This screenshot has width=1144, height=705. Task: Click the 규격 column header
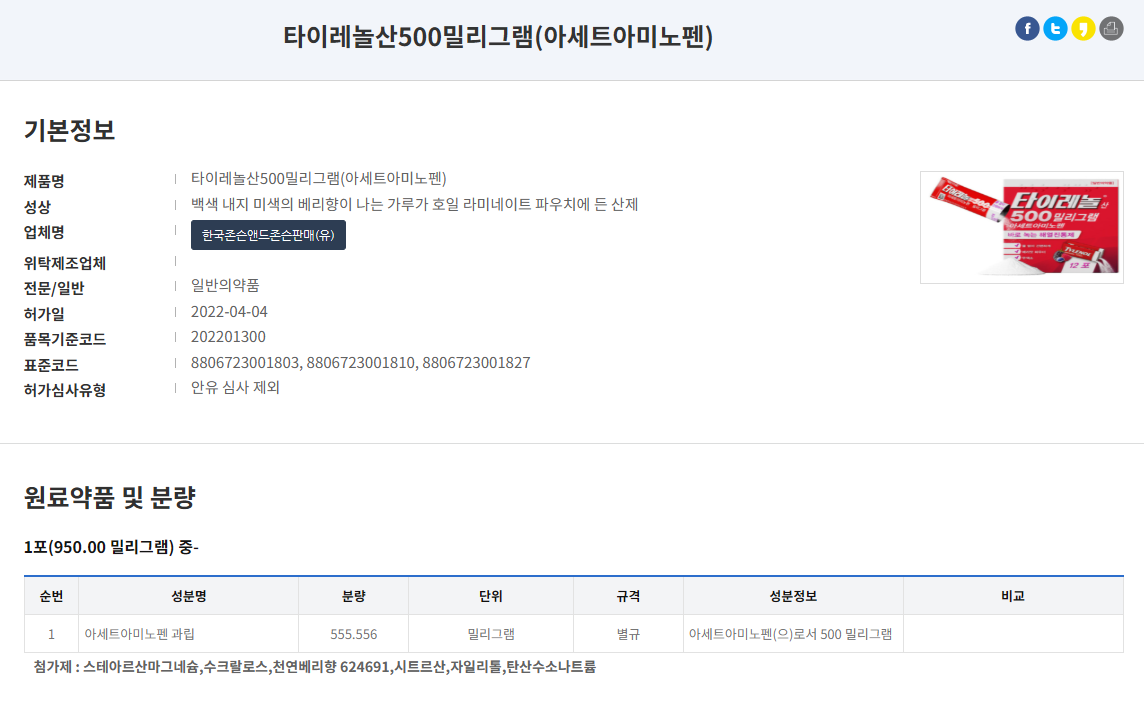(x=628, y=596)
